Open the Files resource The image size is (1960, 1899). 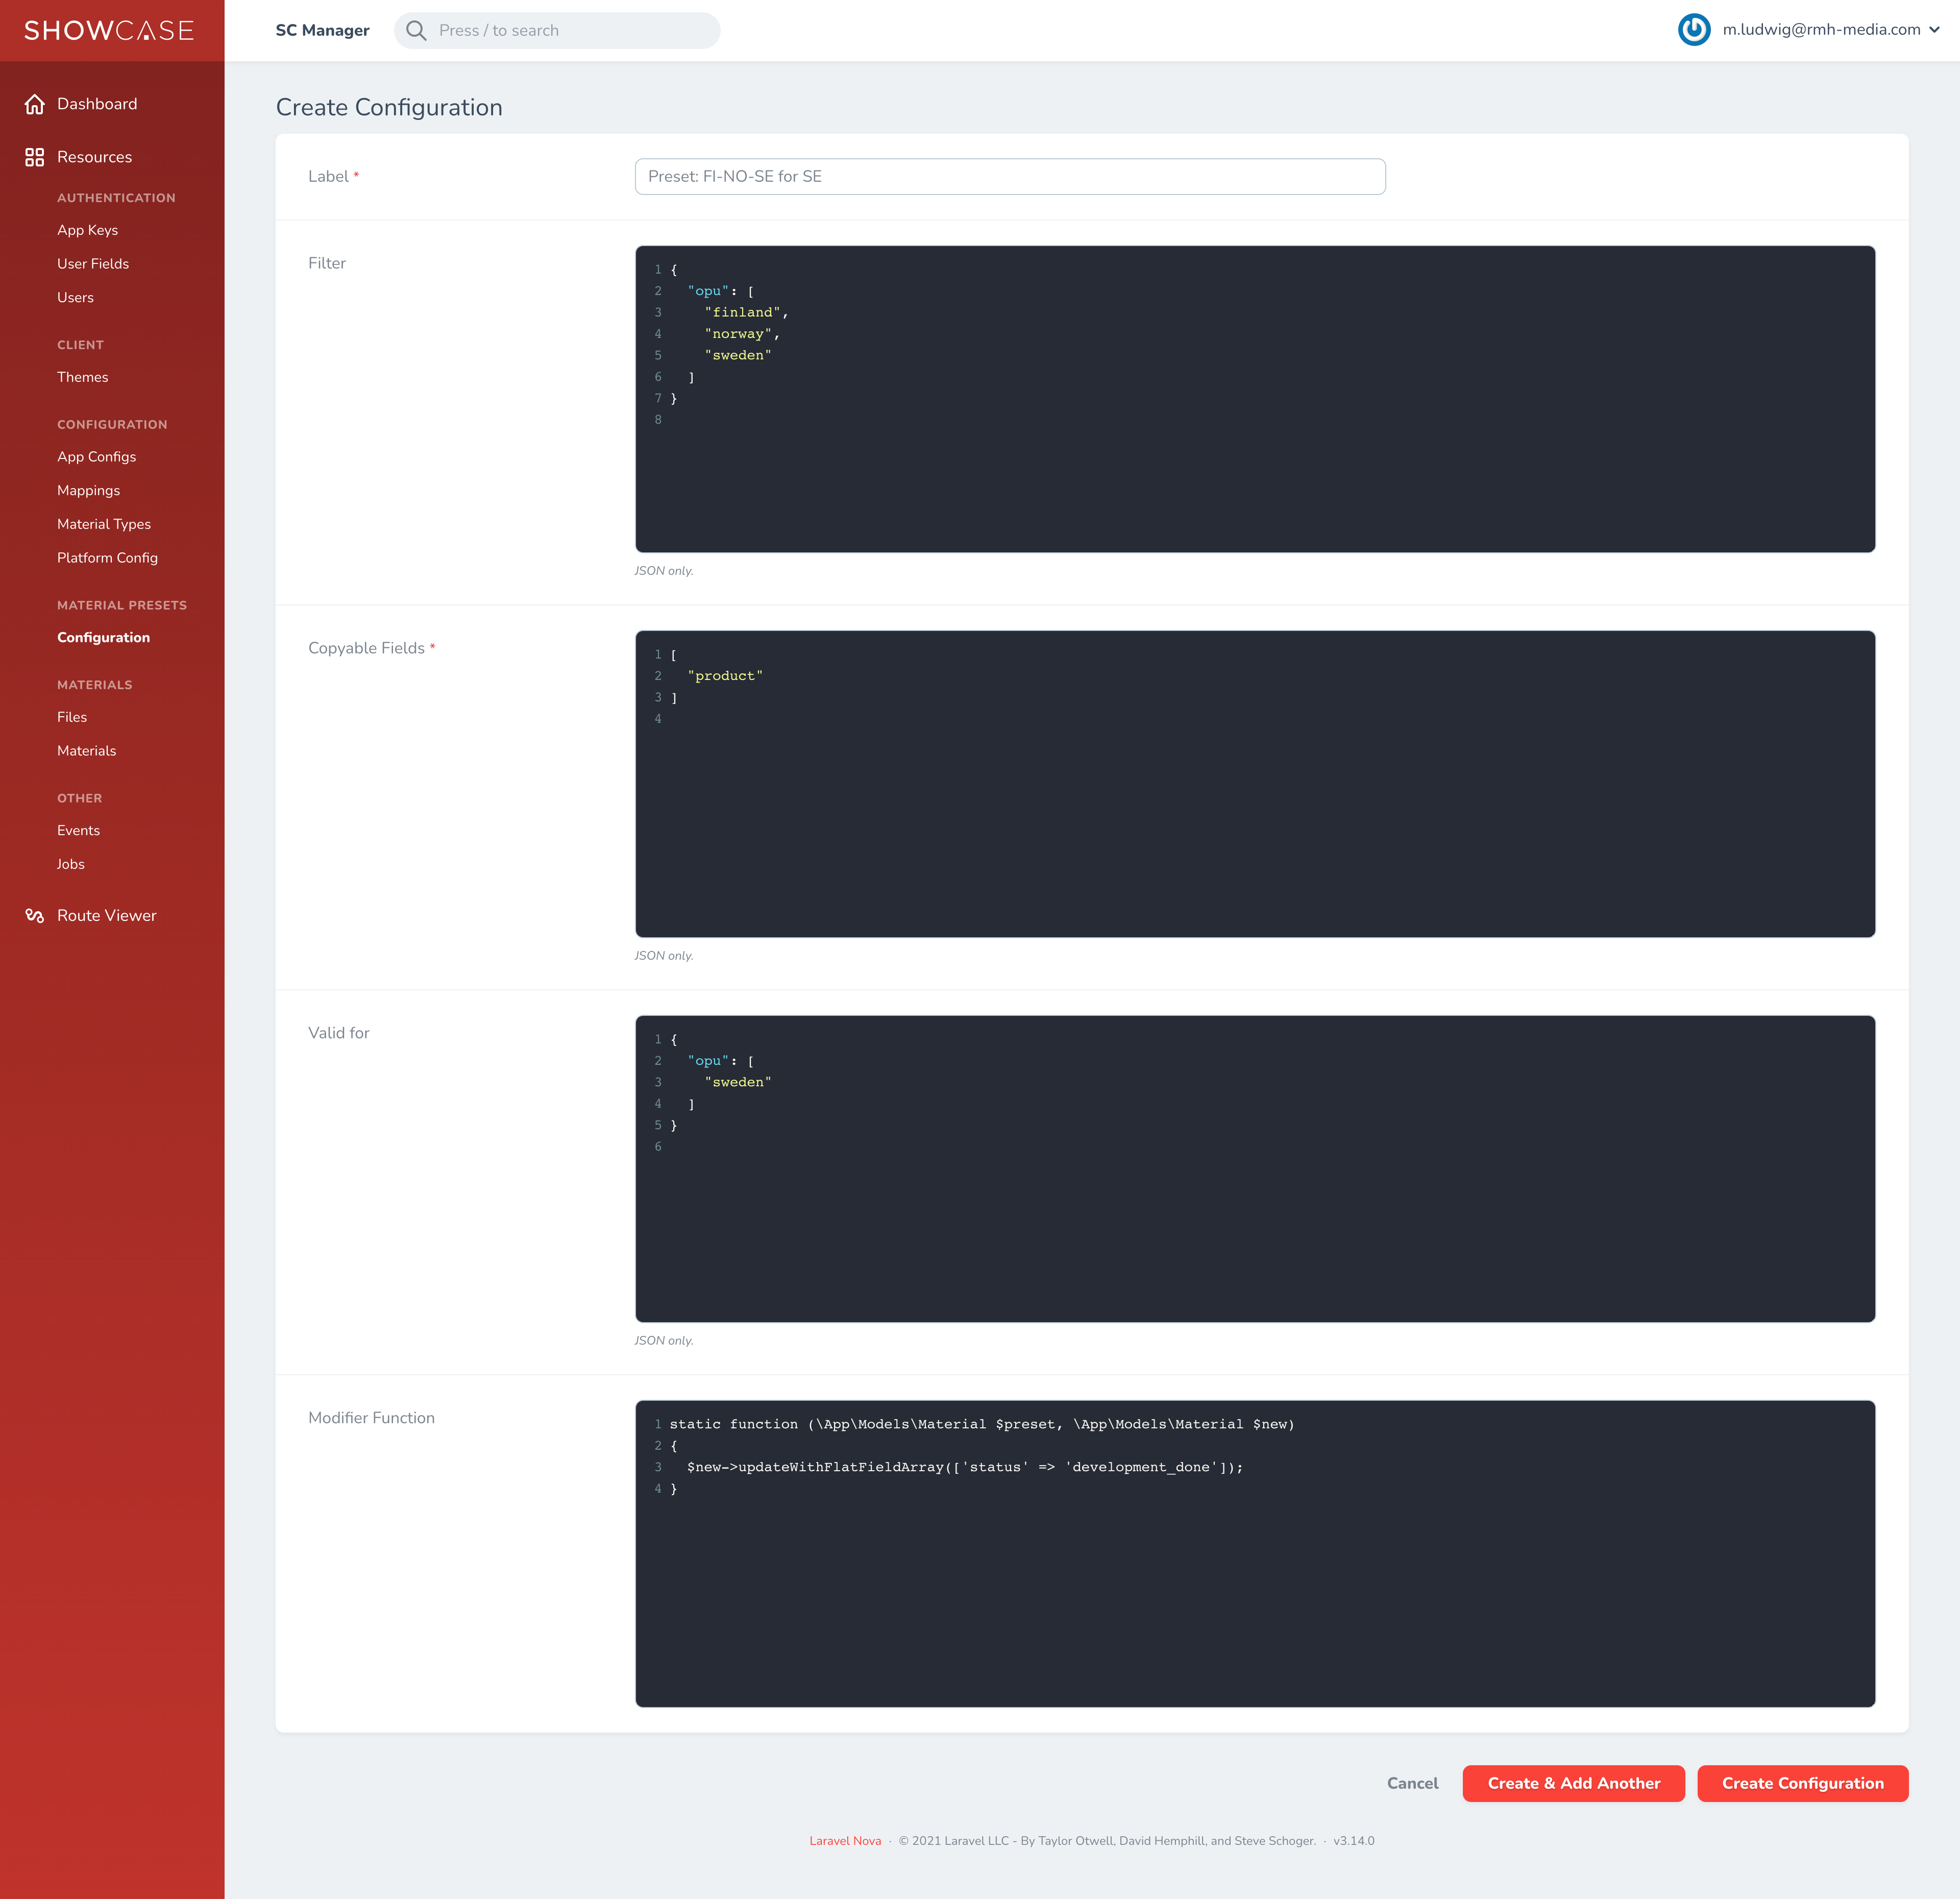(72, 717)
